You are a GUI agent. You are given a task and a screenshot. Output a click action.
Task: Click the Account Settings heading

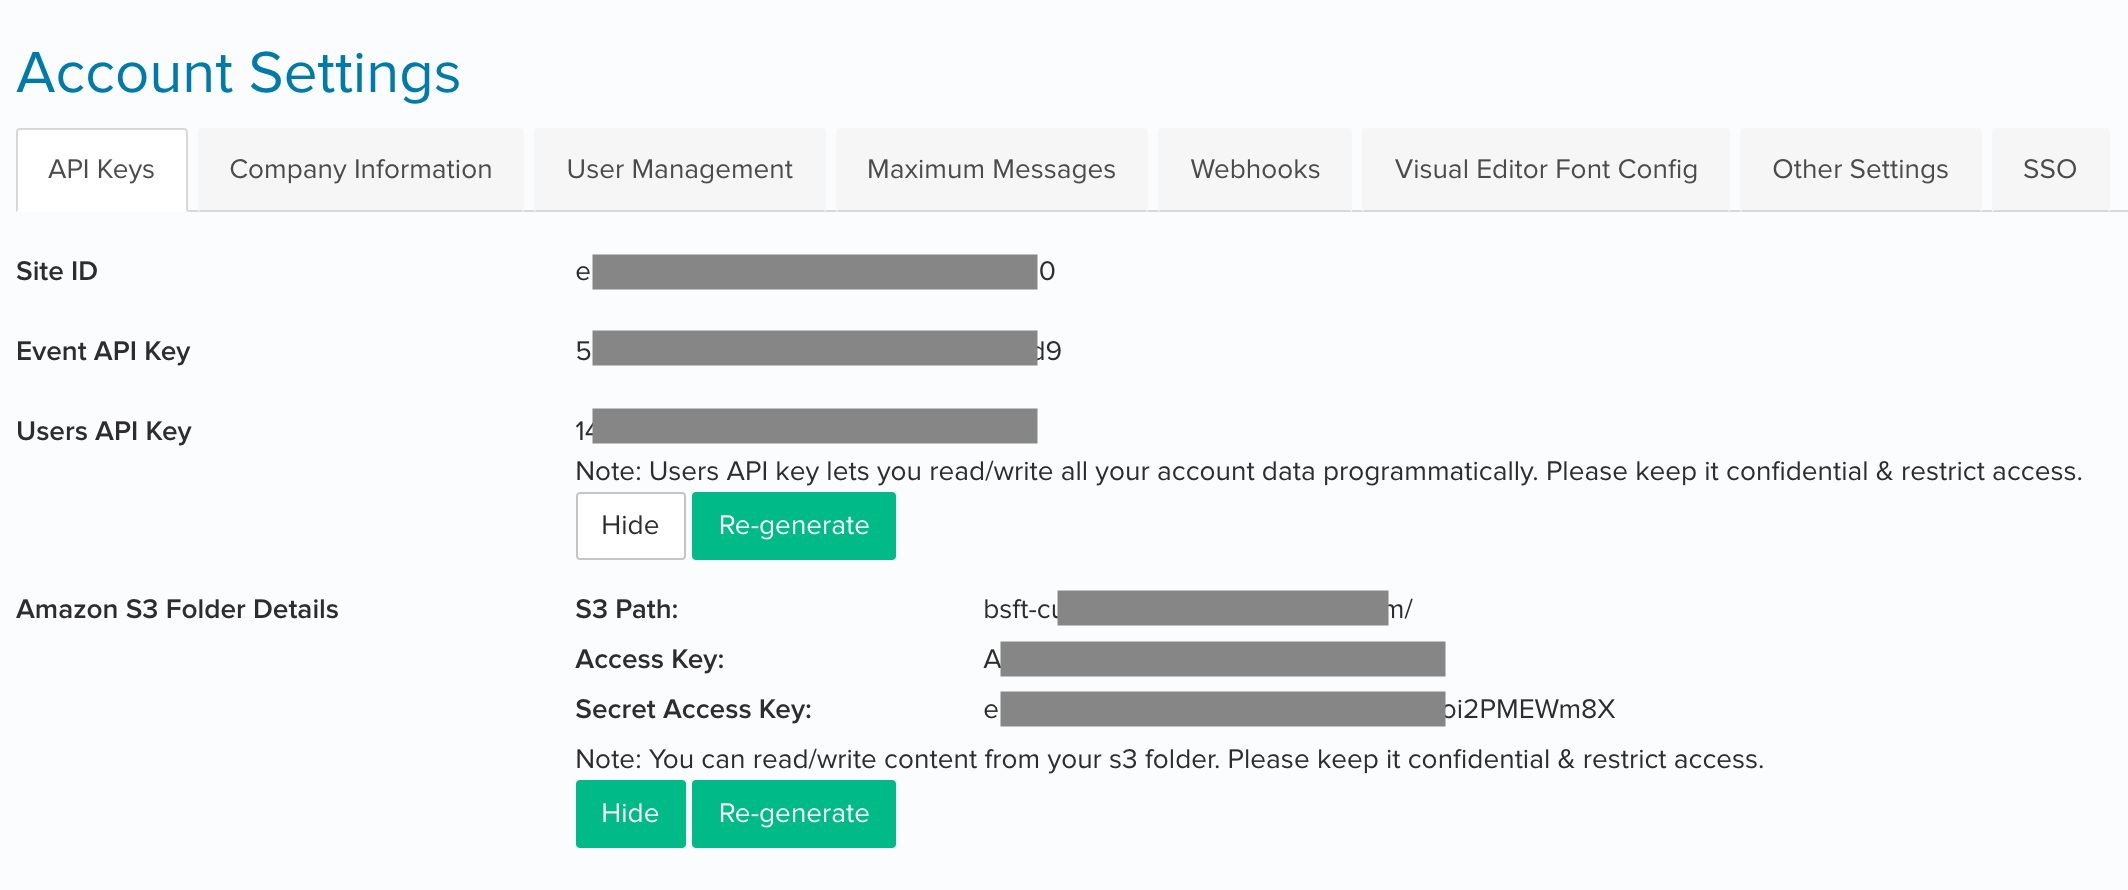(238, 72)
